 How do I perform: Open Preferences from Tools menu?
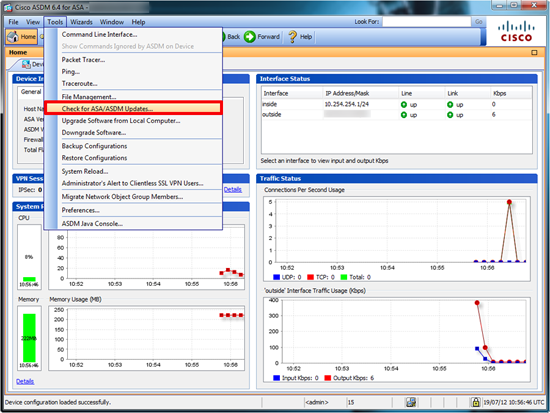point(80,210)
